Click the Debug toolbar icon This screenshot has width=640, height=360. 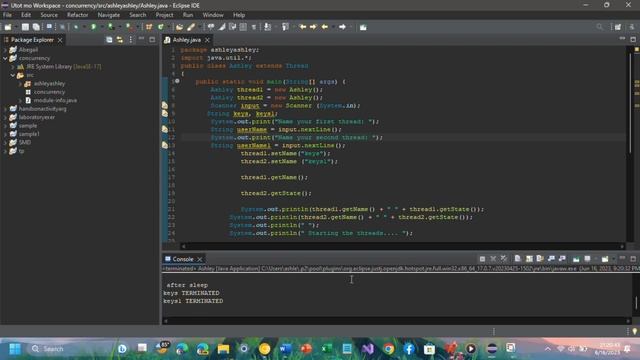(76, 27)
